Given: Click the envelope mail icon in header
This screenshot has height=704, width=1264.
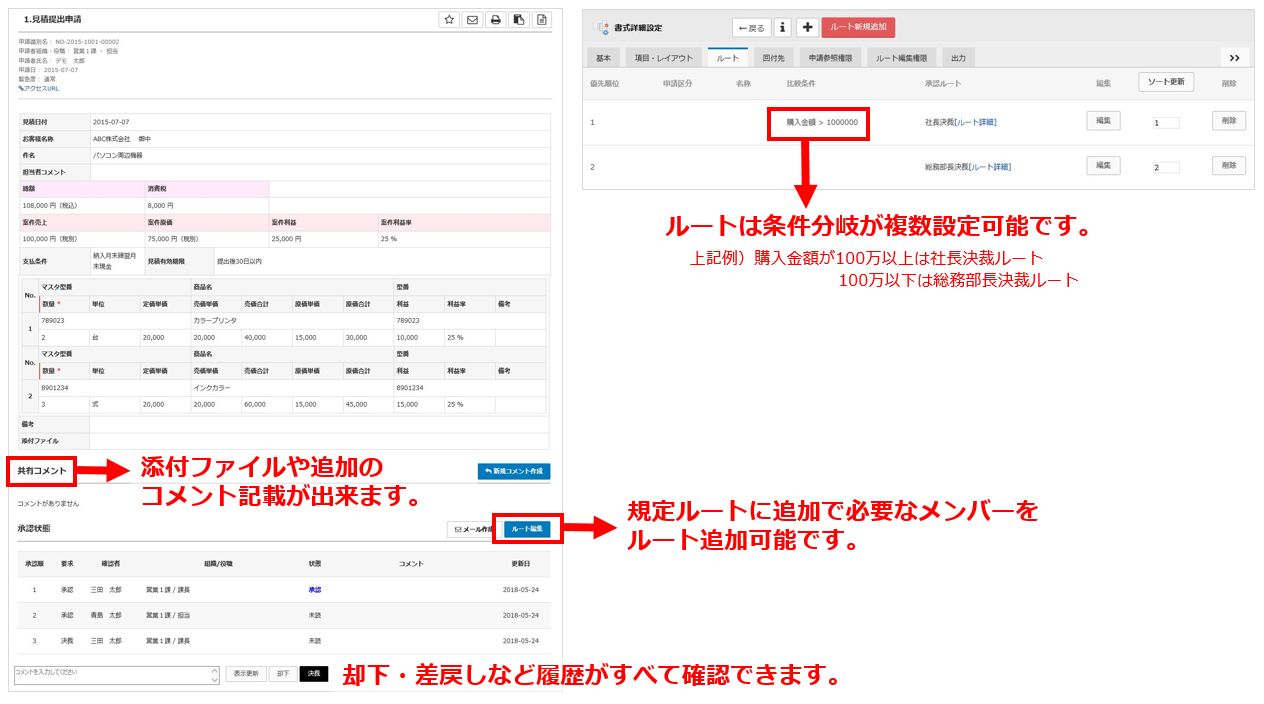Looking at the screenshot, I should click(x=472, y=20).
